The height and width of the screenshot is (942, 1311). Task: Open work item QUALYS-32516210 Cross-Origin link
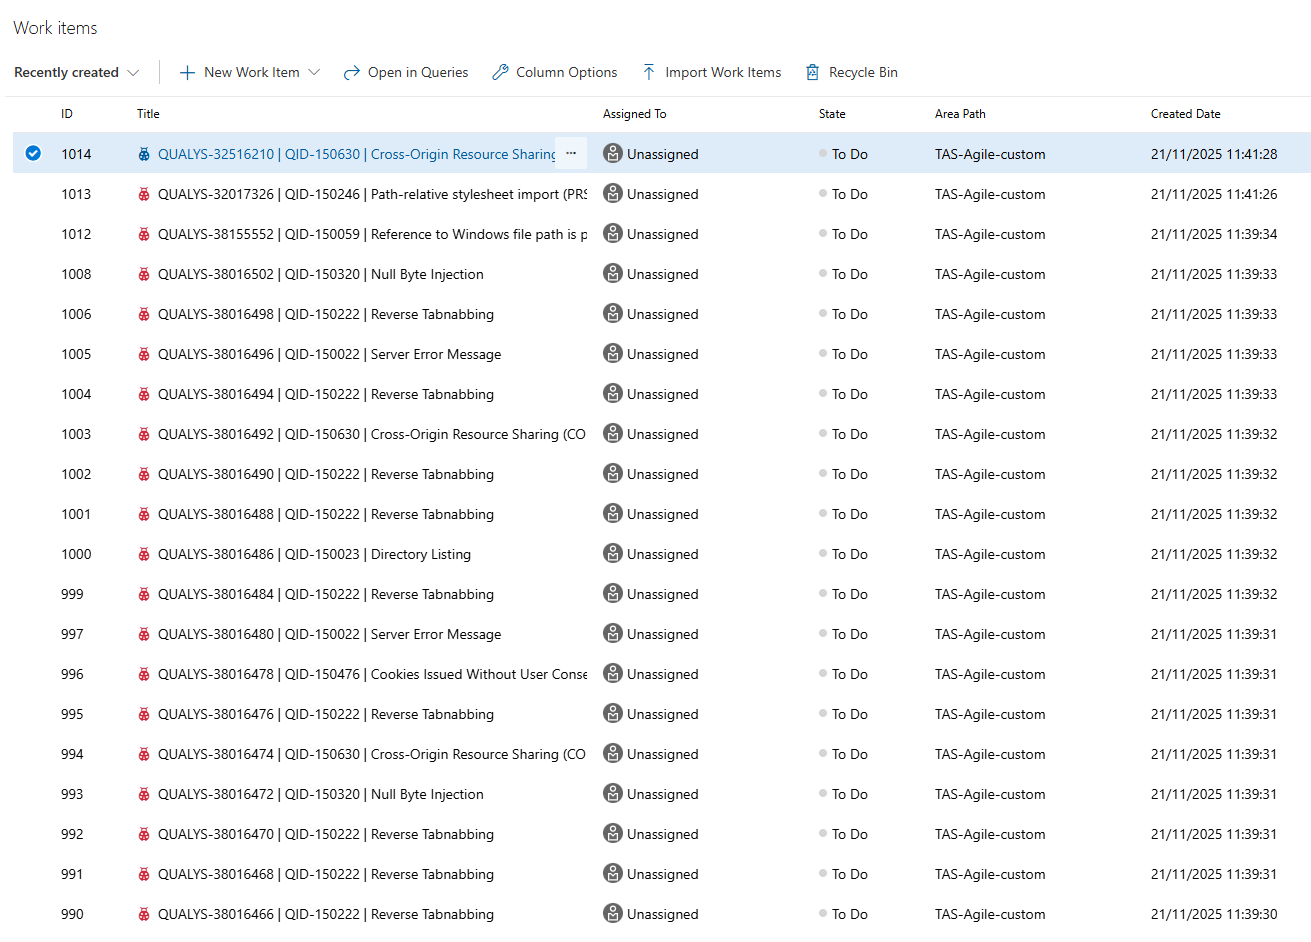356,154
